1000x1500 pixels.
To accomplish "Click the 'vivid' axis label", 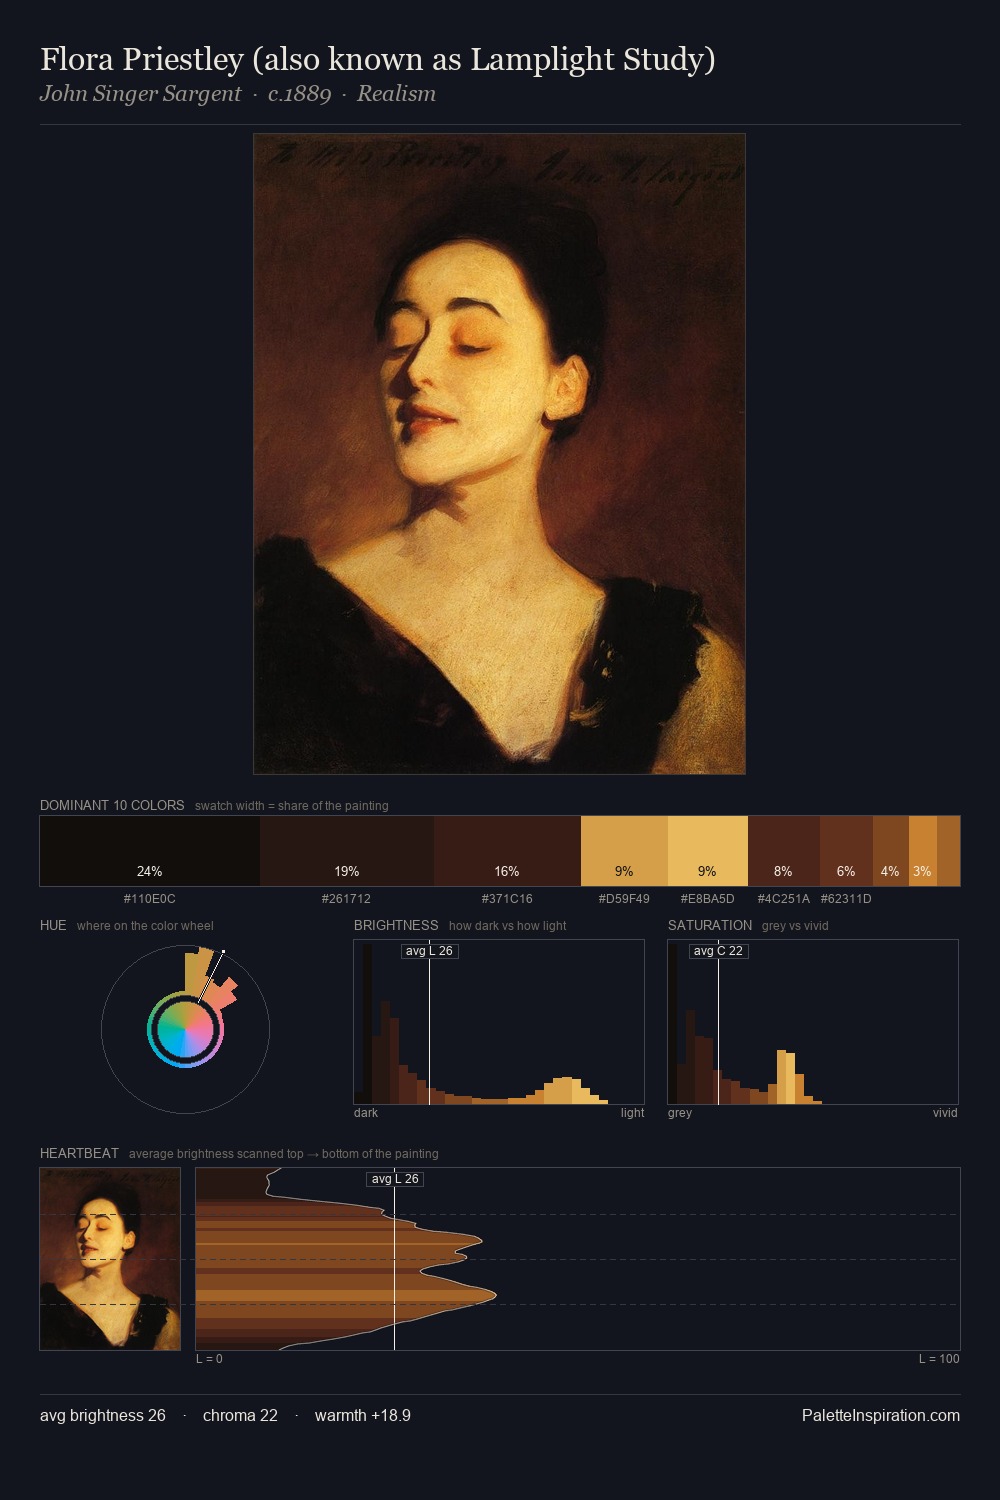I will point(945,1113).
